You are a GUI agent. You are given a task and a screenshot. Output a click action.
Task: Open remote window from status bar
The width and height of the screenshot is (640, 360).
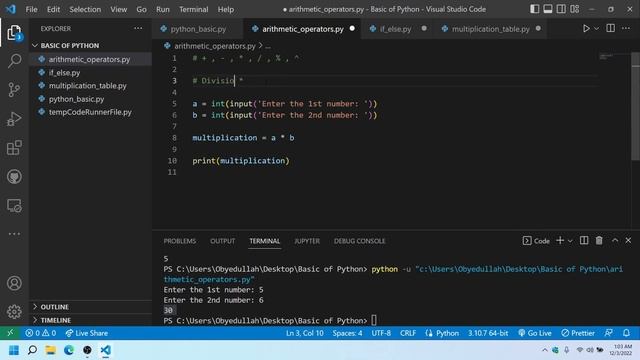pos(10,333)
